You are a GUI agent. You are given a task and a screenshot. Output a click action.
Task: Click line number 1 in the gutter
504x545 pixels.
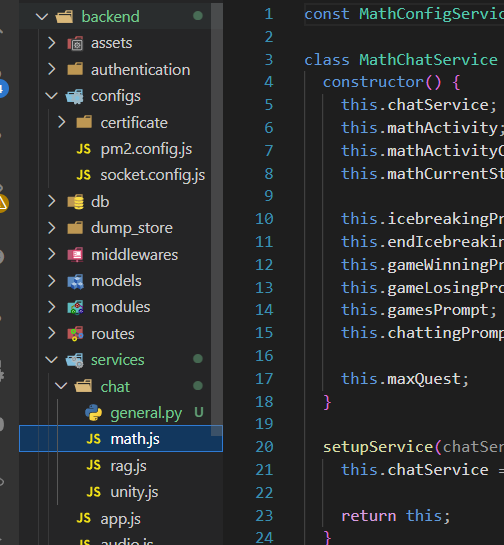(268, 14)
